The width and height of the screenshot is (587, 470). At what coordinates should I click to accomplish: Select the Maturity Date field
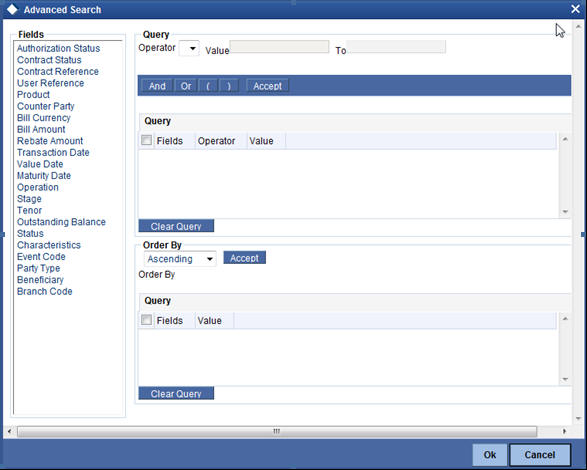(44, 176)
